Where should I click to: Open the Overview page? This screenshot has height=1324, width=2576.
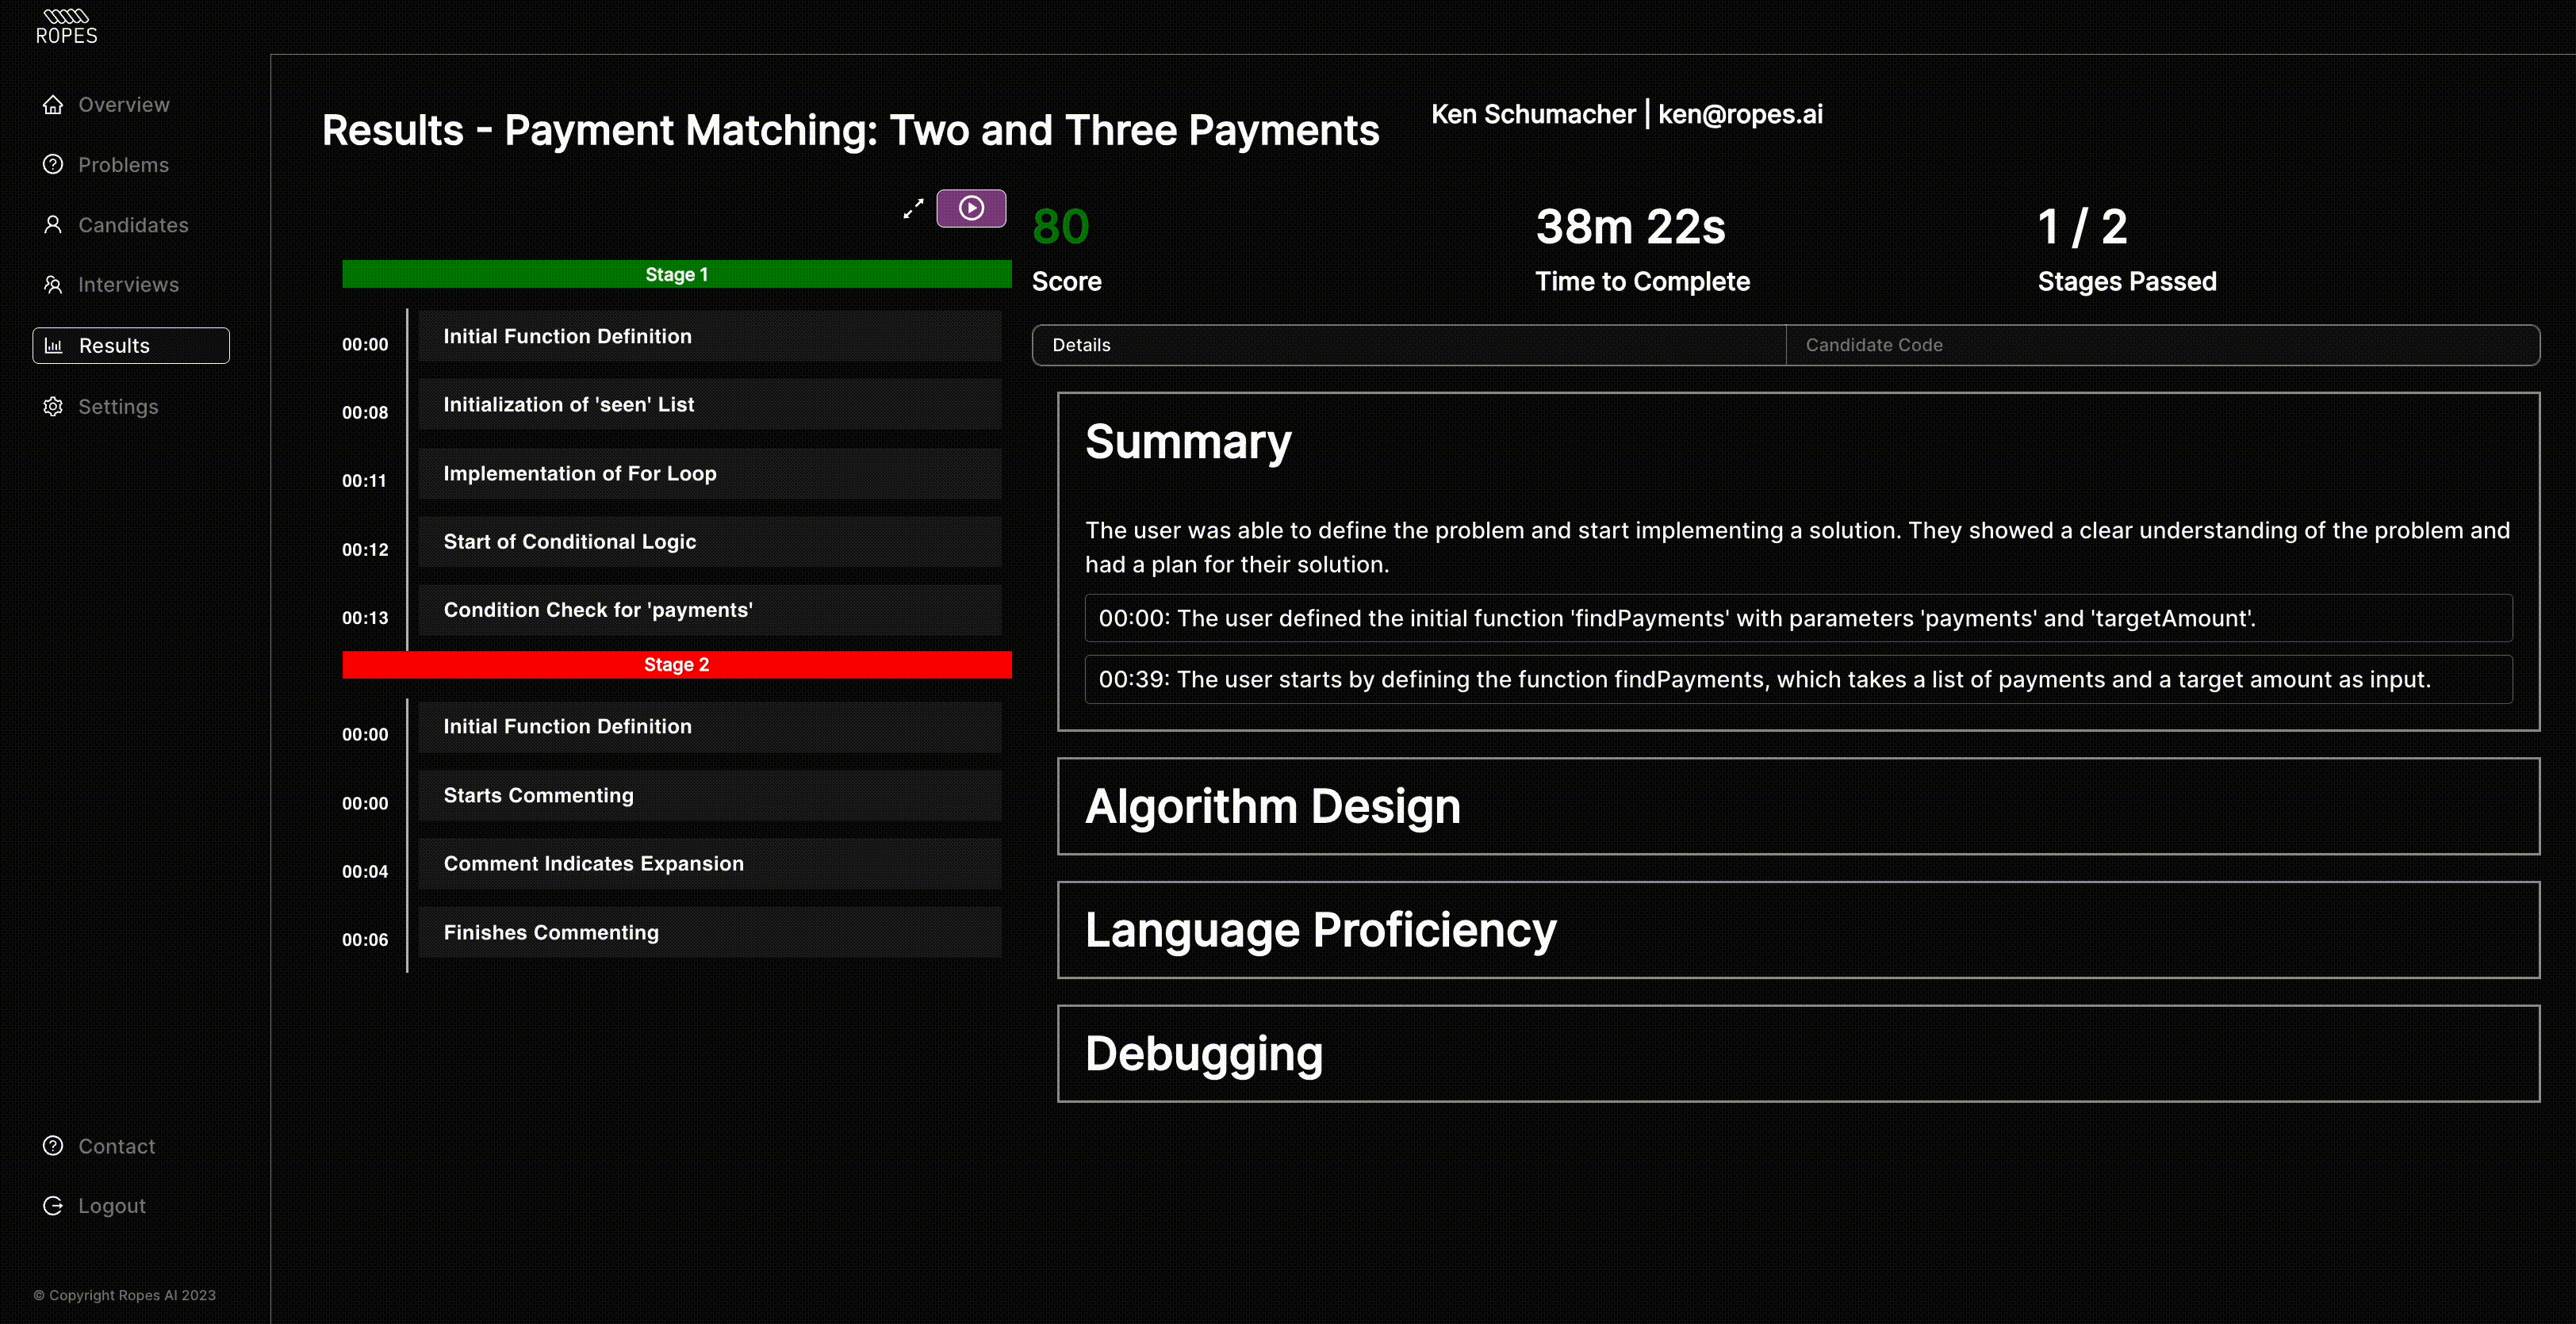[x=124, y=104]
